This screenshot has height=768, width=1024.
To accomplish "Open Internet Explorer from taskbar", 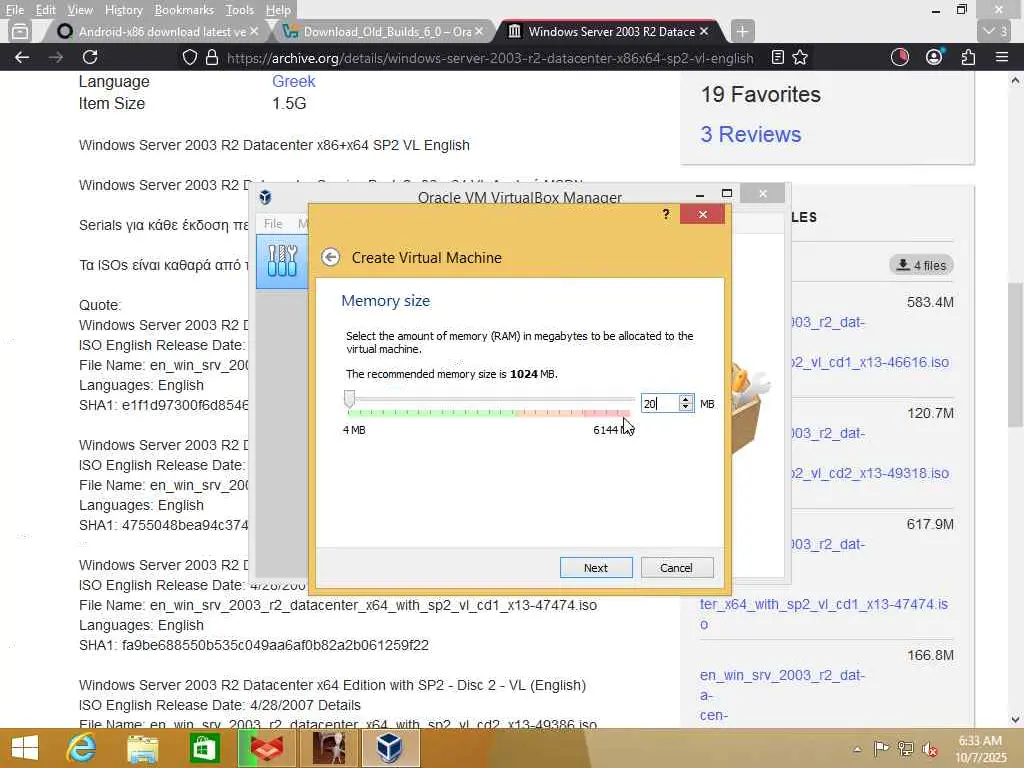I will point(81,748).
